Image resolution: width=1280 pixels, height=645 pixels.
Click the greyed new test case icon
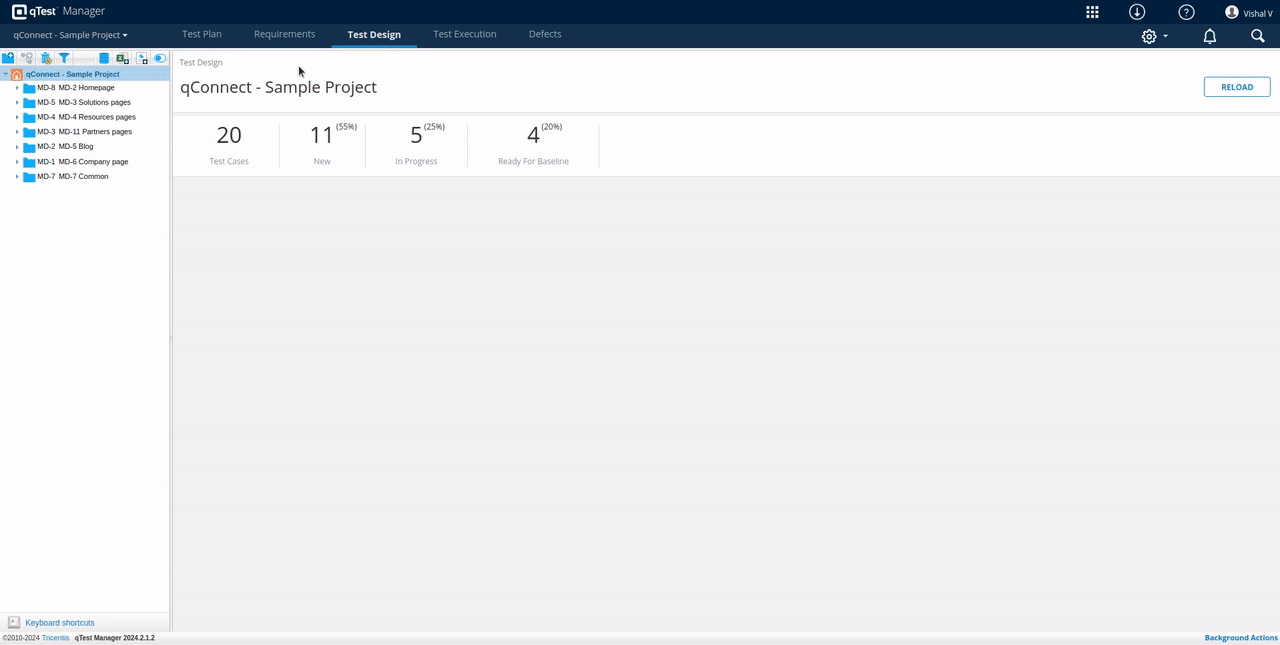pyautogui.click(x=27, y=58)
